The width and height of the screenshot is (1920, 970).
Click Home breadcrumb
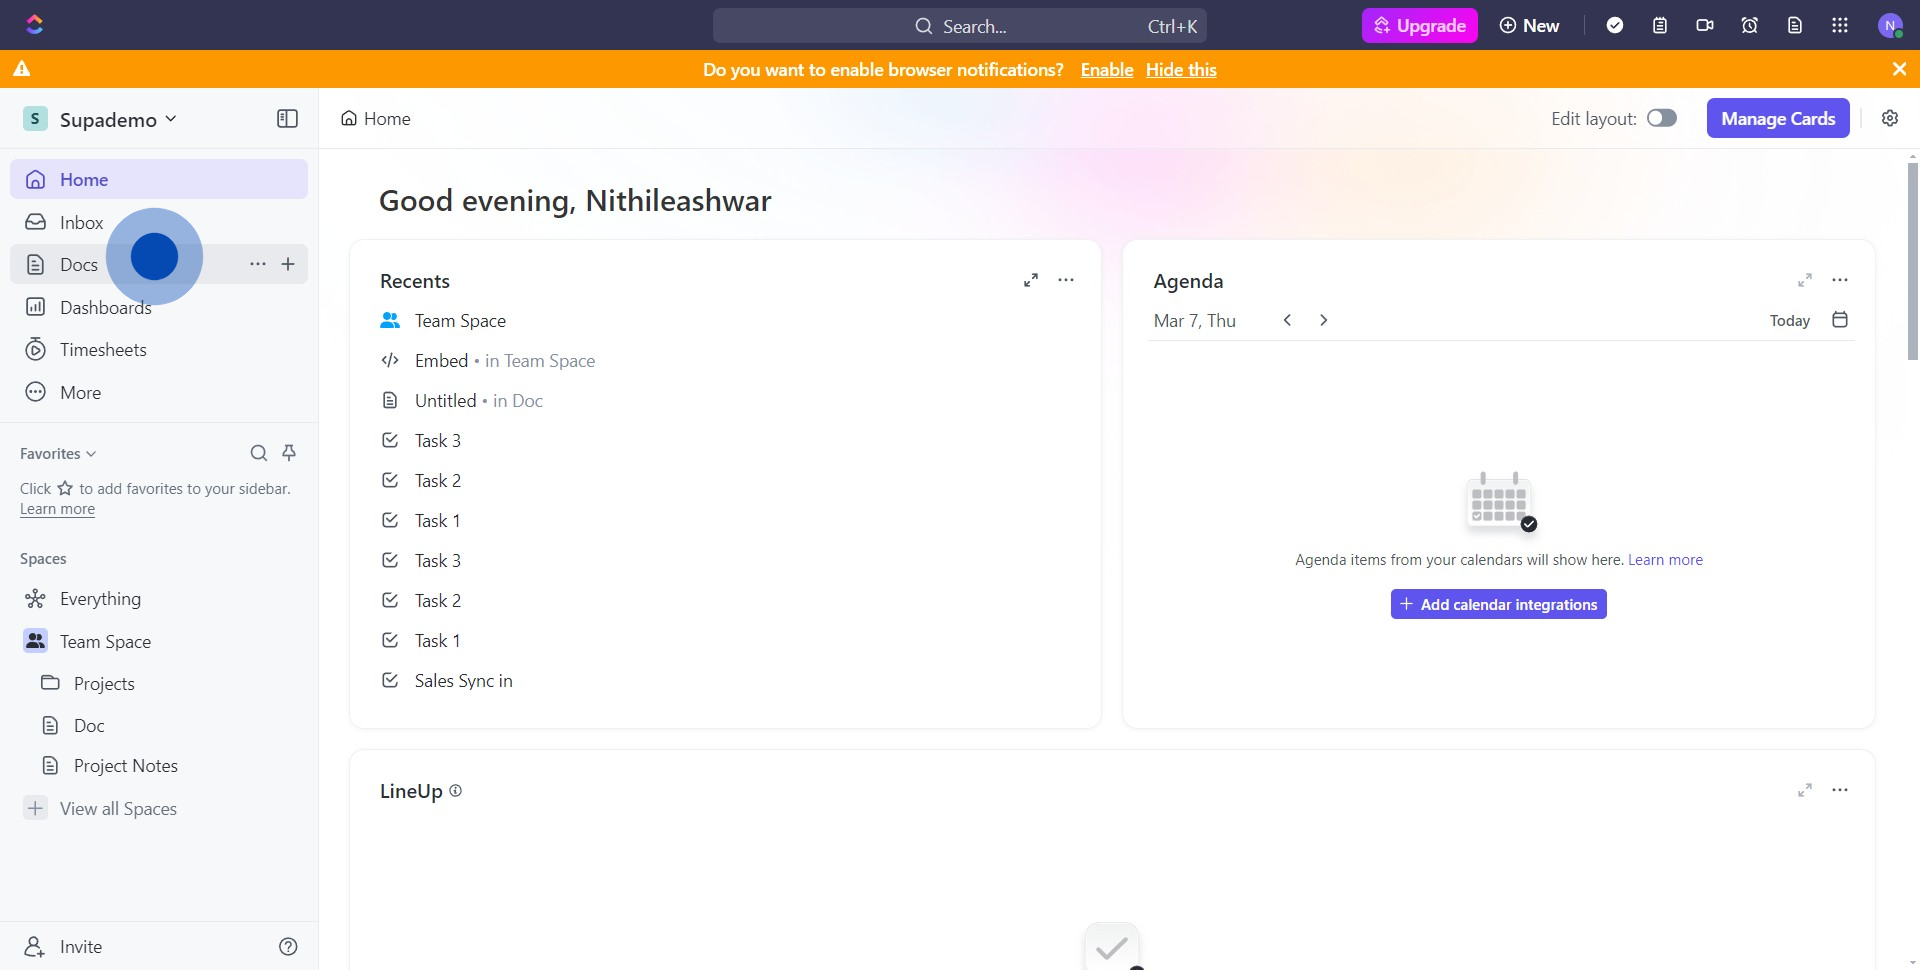tap(376, 119)
